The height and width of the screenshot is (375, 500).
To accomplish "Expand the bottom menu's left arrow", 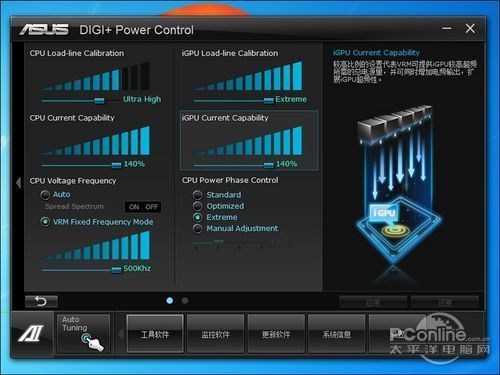I will pyautogui.click(x=121, y=334).
